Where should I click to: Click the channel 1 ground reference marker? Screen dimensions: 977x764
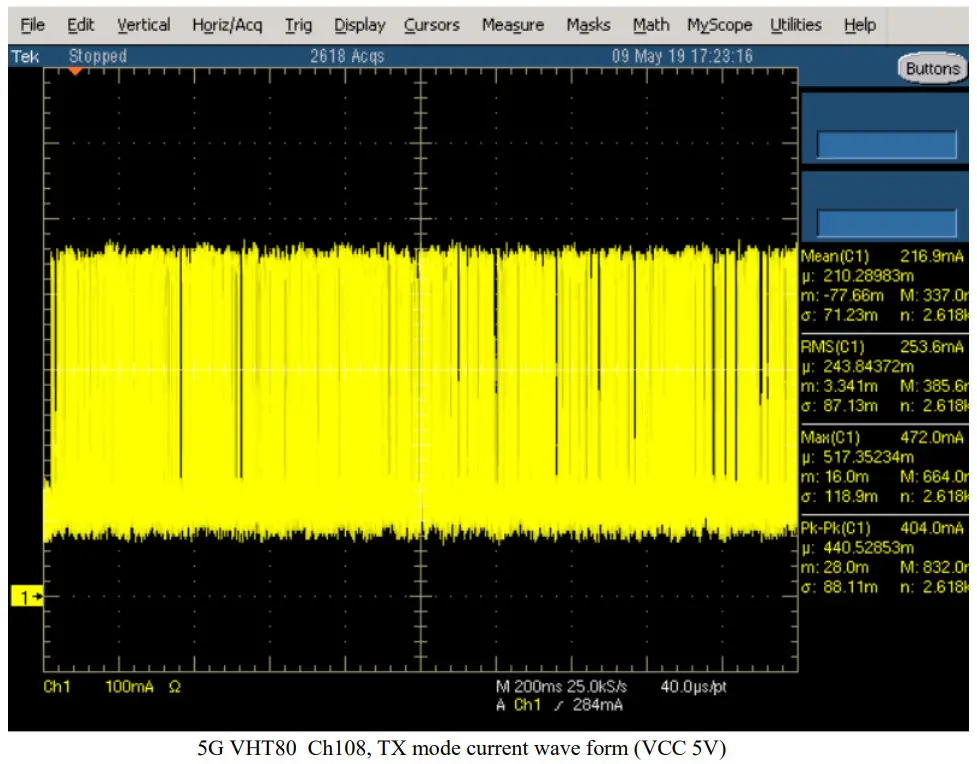coord(25,597)
